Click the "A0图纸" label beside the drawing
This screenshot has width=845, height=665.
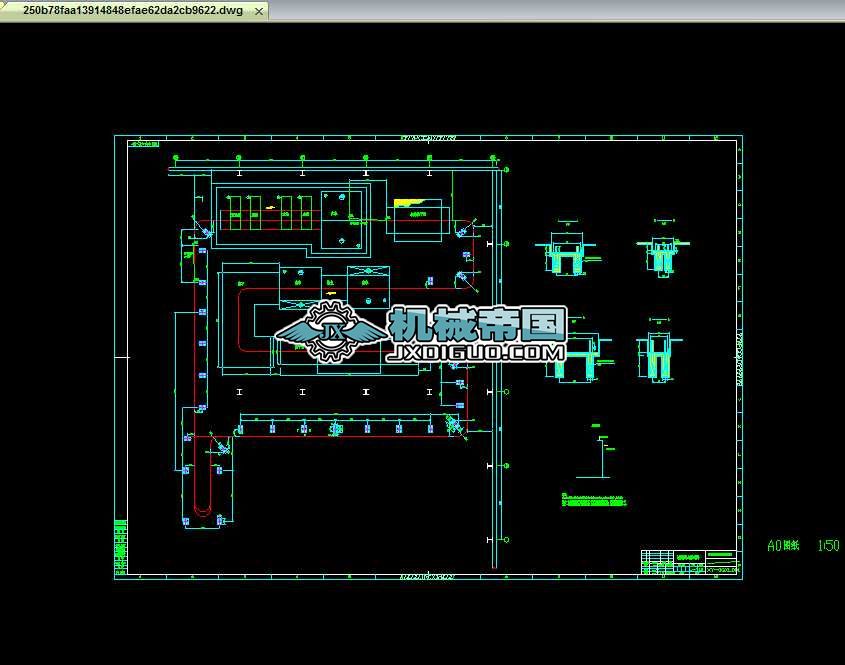[x=783, y=545]
